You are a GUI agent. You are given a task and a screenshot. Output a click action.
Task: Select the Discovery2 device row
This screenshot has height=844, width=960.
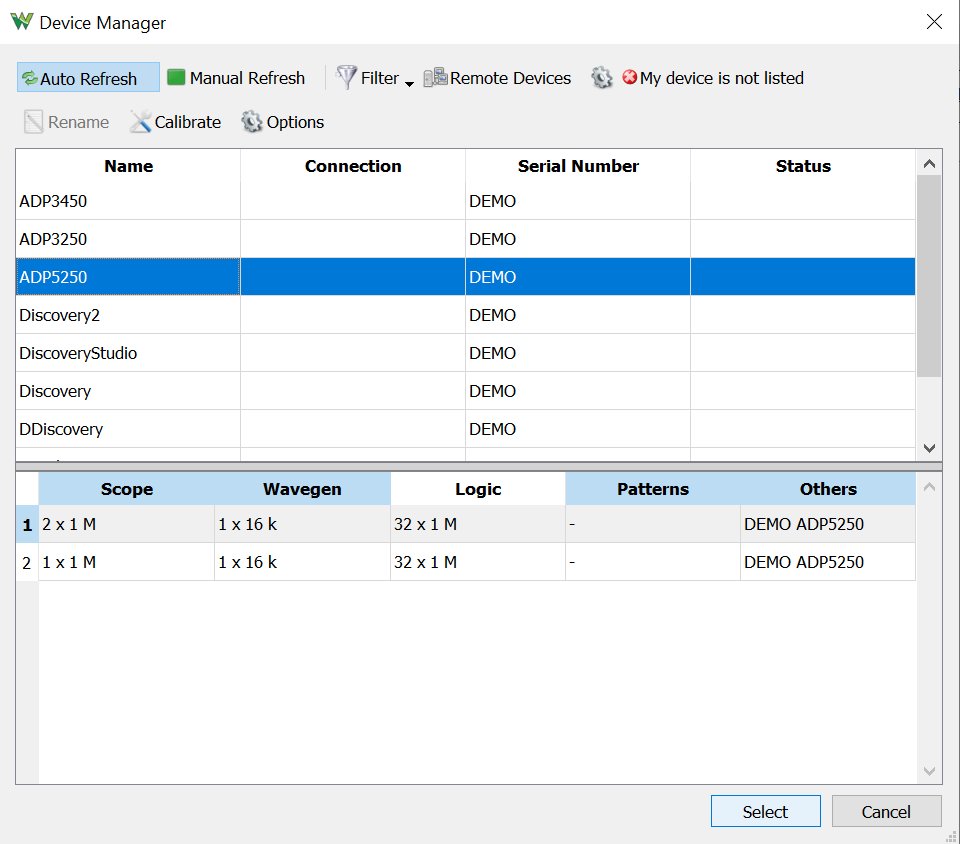click(465, 315)
